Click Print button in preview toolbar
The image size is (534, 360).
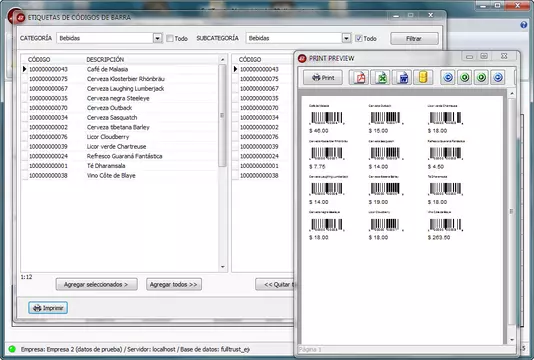(323, 78)
